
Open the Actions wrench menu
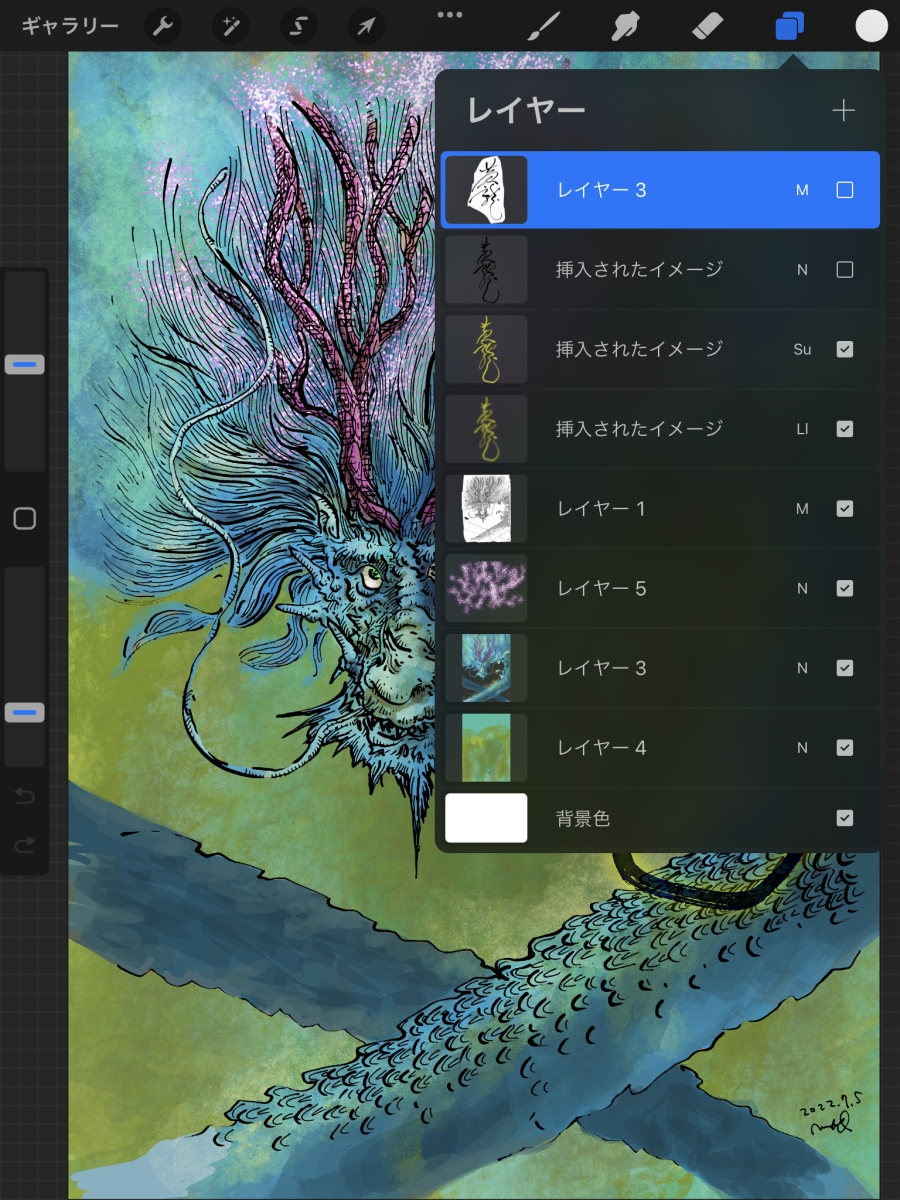(x=163, y=26)
